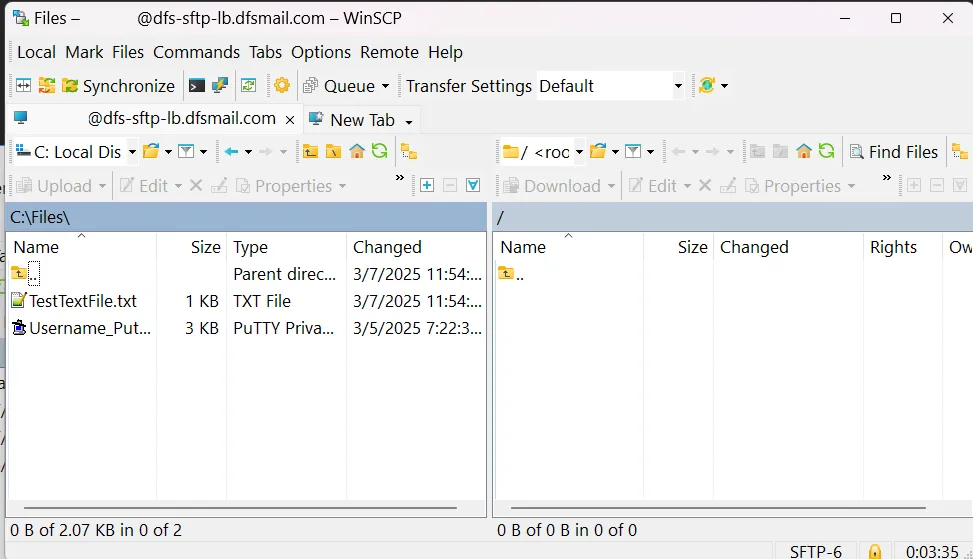Viewport: 973px width, 559px height.
Task: Sort local files by Changed column
Action: point(416,247)
